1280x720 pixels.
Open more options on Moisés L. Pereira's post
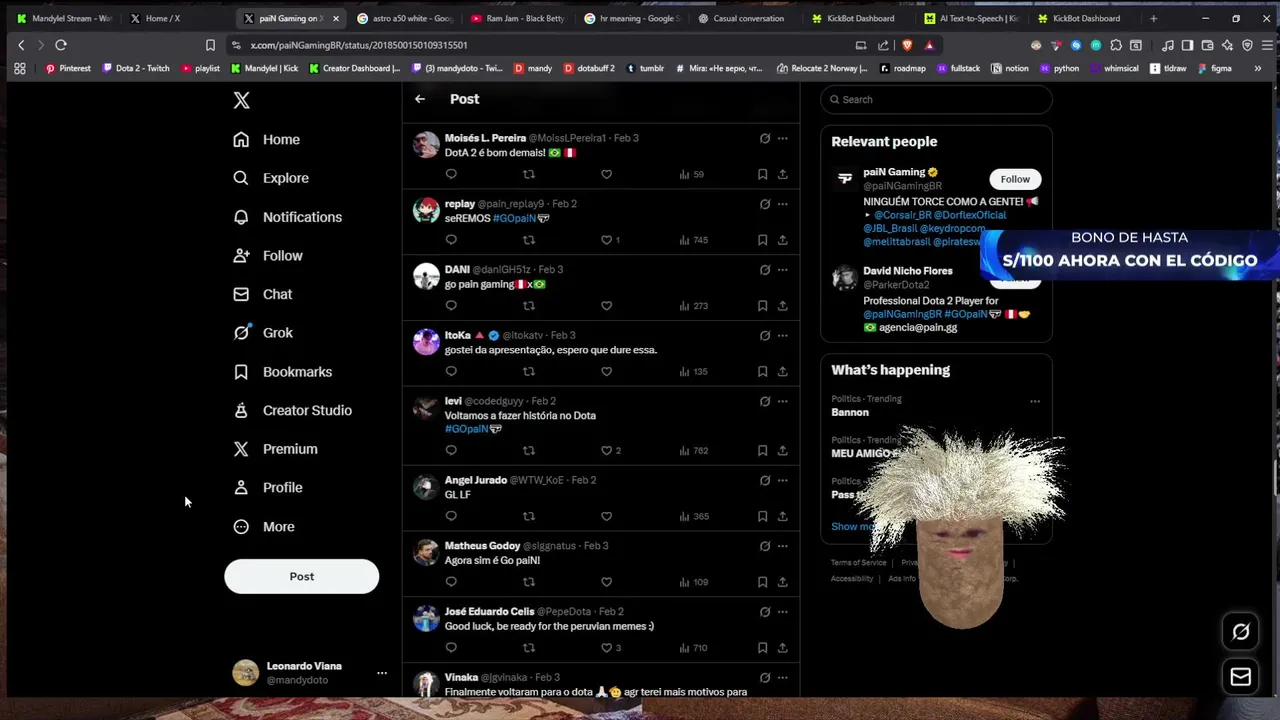point(783,138)
